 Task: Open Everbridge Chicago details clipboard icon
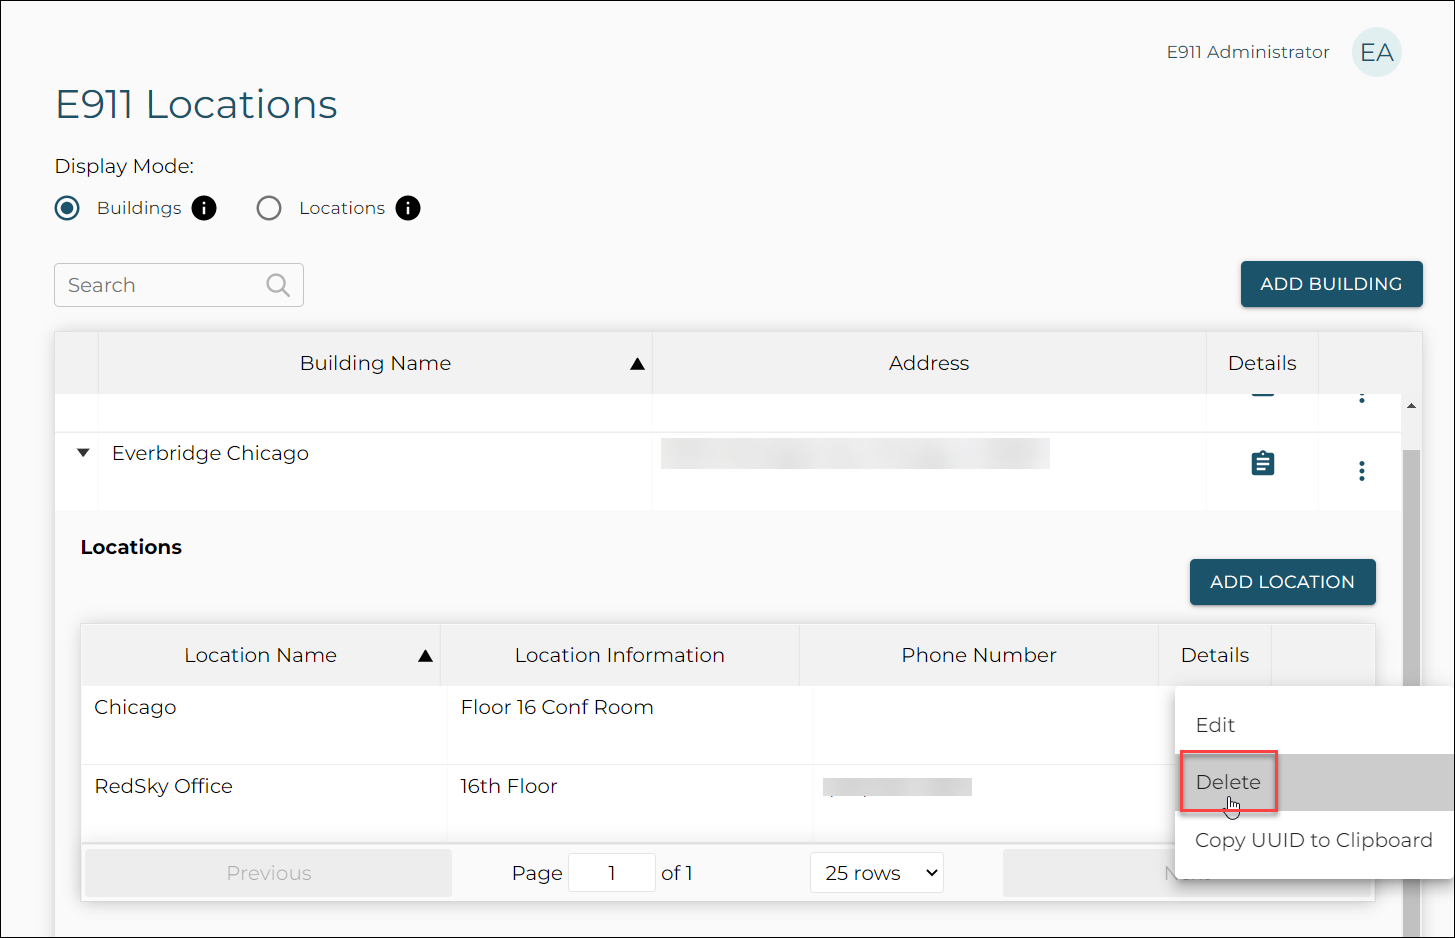click(x=1262, y=464)
